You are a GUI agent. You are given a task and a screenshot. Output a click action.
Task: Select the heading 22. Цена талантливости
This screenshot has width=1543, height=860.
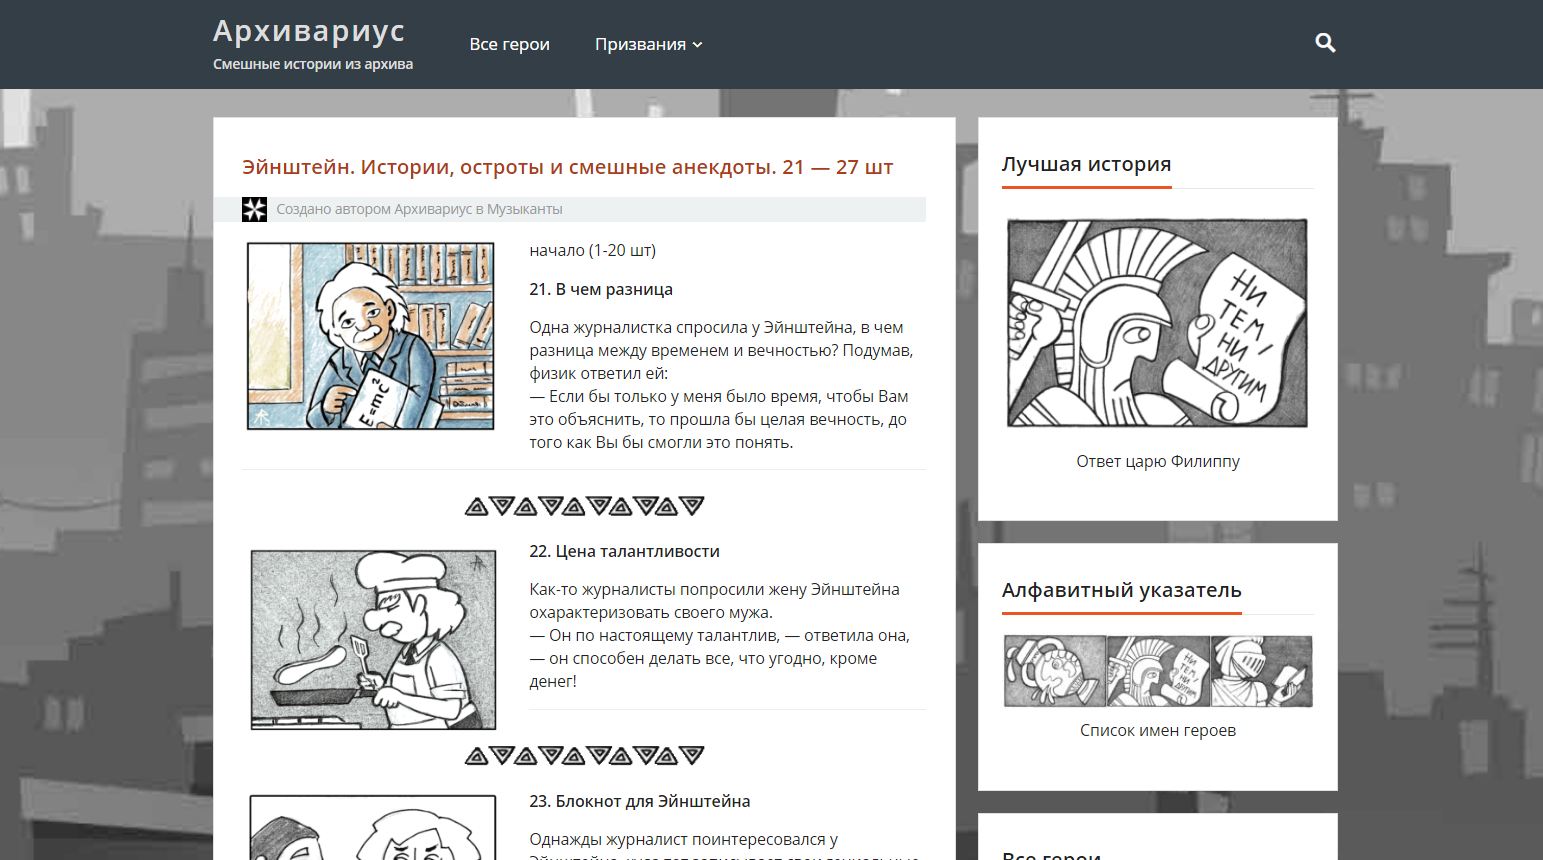(x=624, y=551)
